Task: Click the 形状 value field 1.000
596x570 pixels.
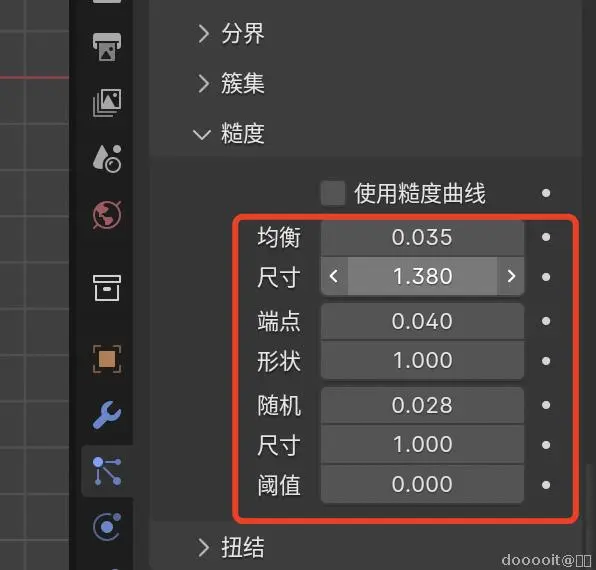Action: [x=422, y=360]
